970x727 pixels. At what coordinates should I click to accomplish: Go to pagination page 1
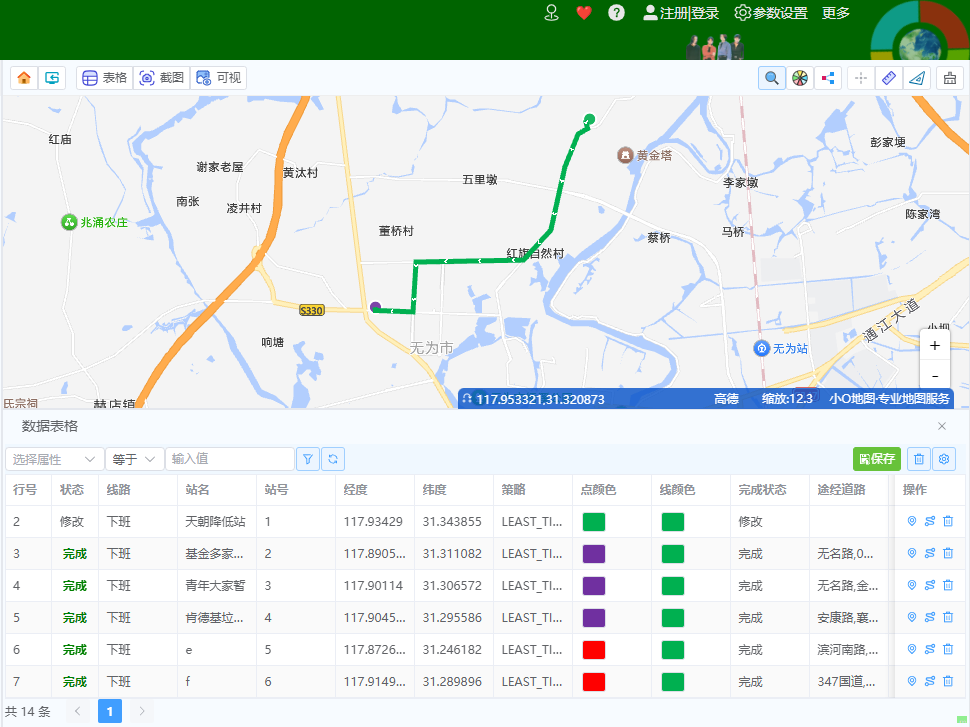(x=109, y=711)
